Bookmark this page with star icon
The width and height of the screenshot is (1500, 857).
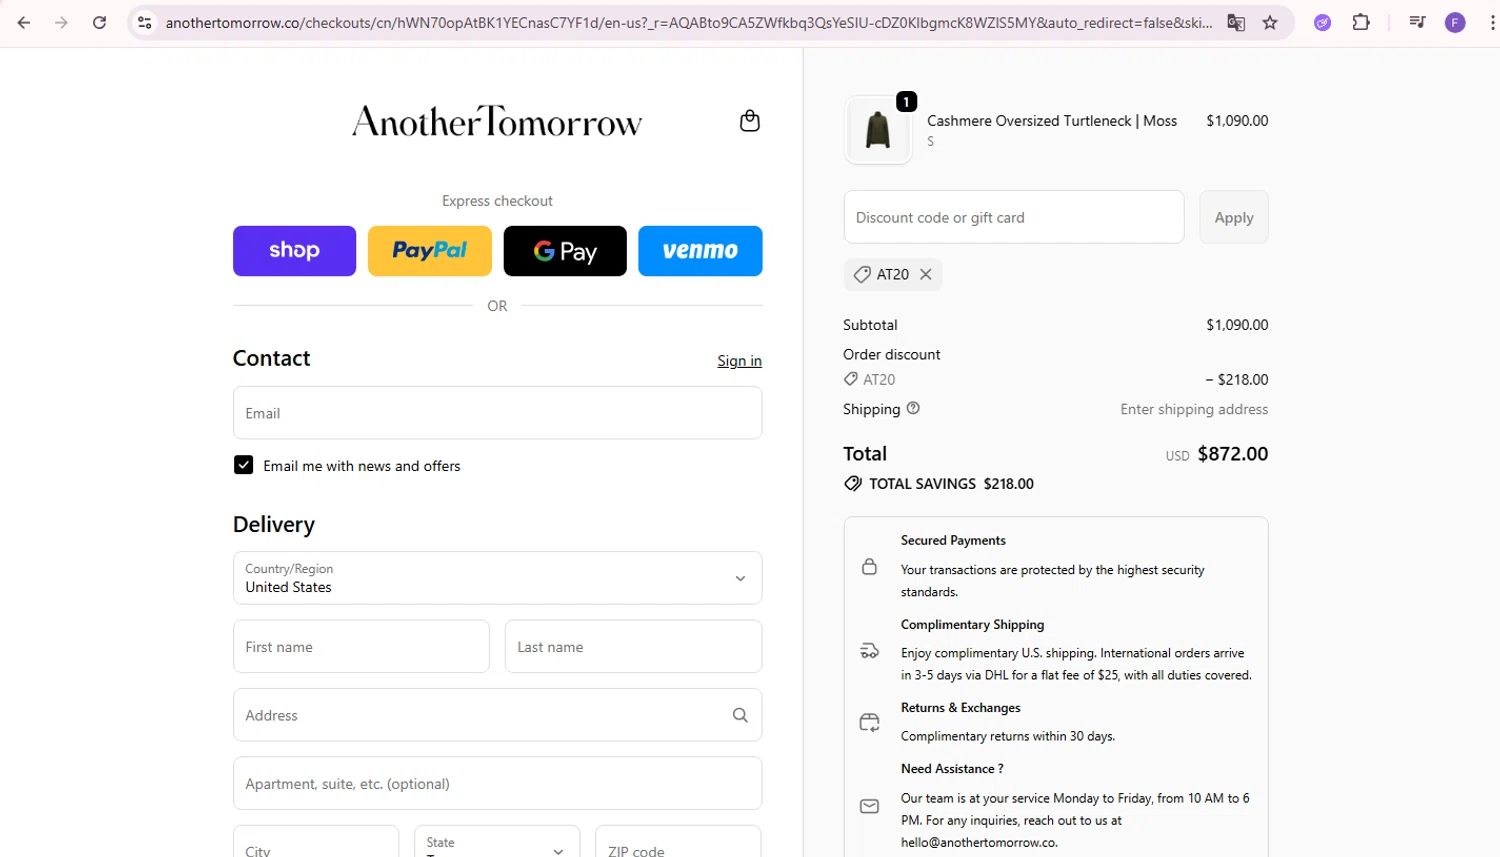[x=1270, y=22]
